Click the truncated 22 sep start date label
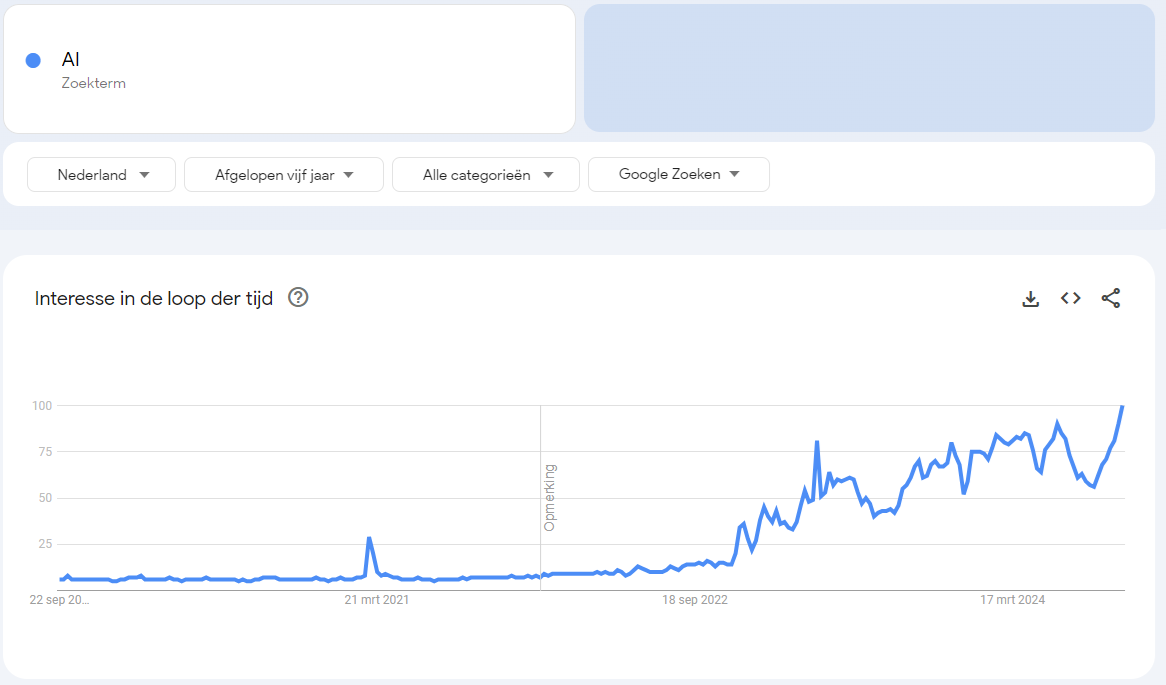Image resolution: width=1166 pixels, height=685 pixels. coord(59,600)
